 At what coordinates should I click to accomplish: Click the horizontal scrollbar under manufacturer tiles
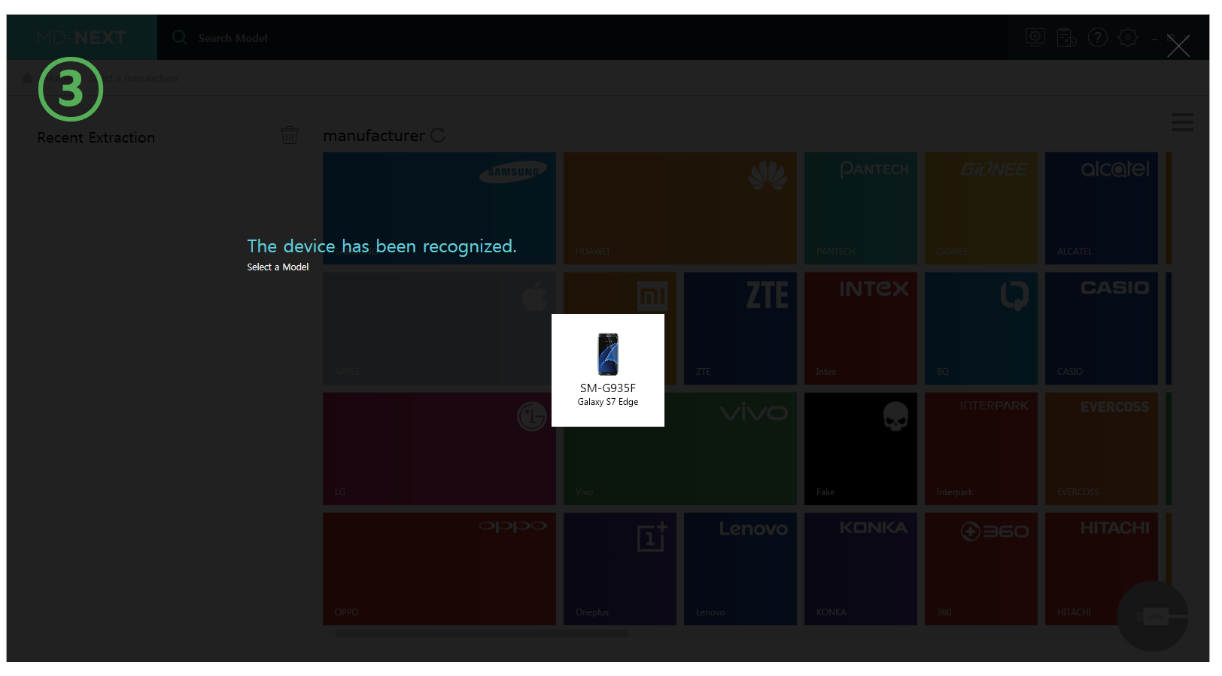[x=482, y=633]
